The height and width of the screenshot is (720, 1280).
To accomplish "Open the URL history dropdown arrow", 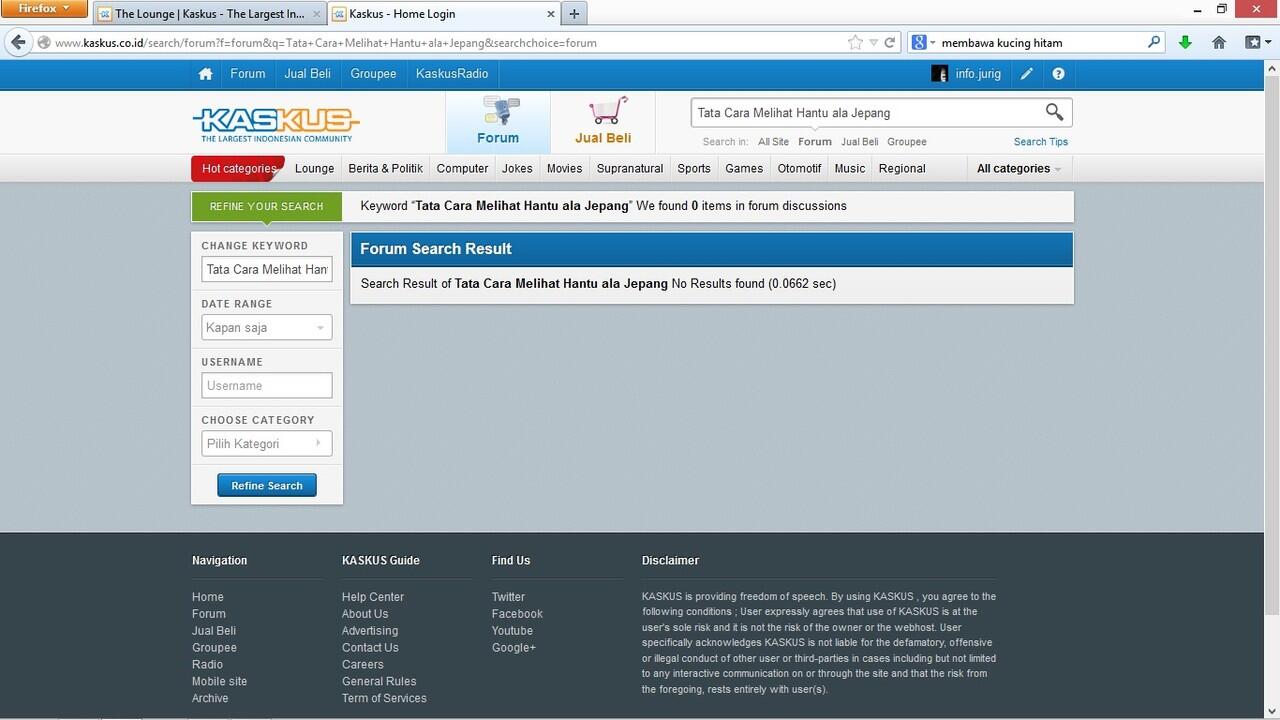I will pyautogui.click(x=874, y=43).
